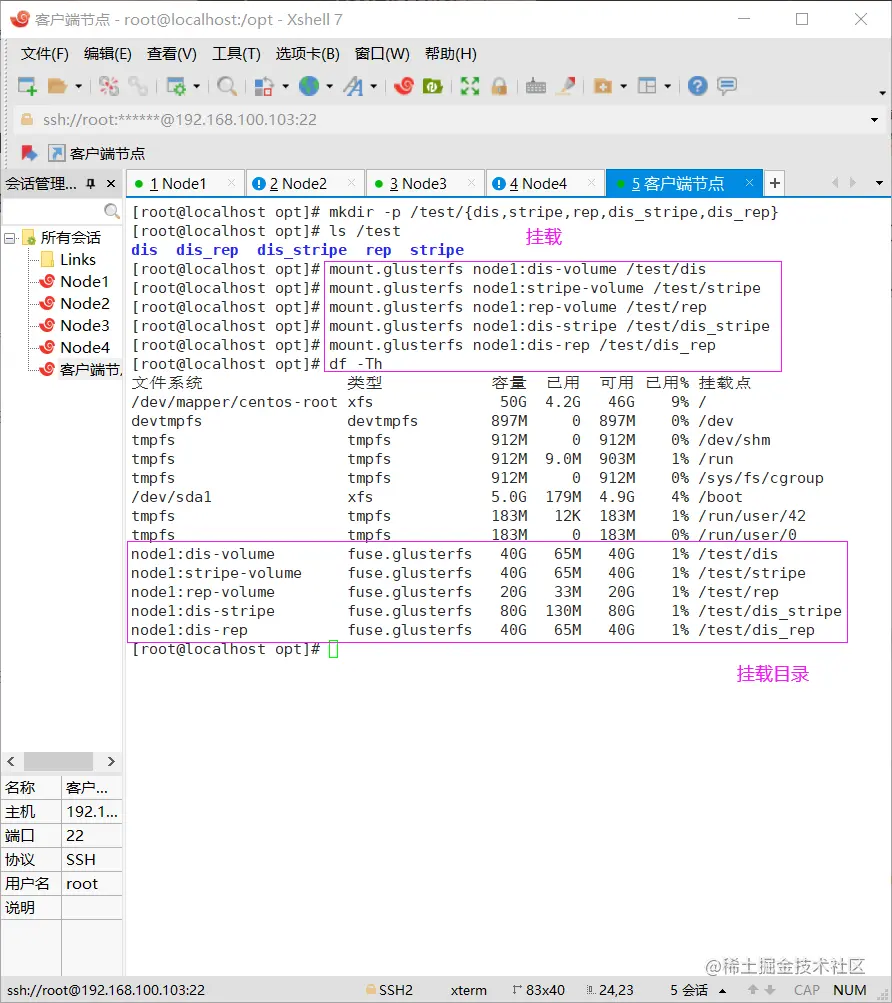Open the 查看(V) menu
The height and width of the screenshot is (1003, 892).
coord(171,54)
